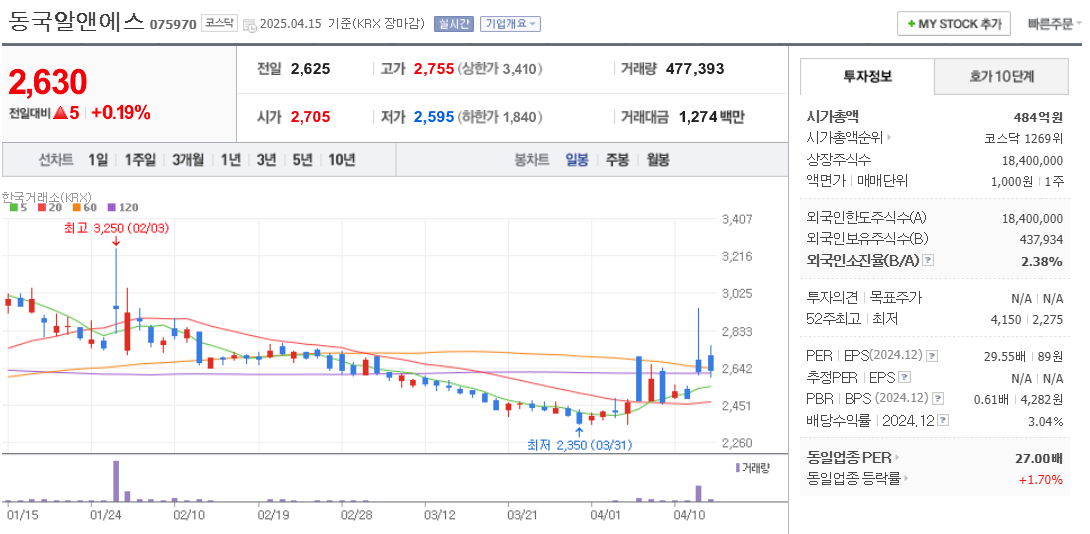1090x534 pixels.
Task: Click the 최저 2,350 (03/31) chart marker
Action: pyautogui.click(x=580, y=444)
